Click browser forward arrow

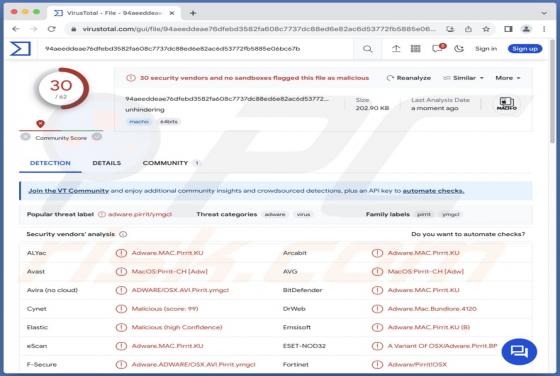click(x=34, y=29)
